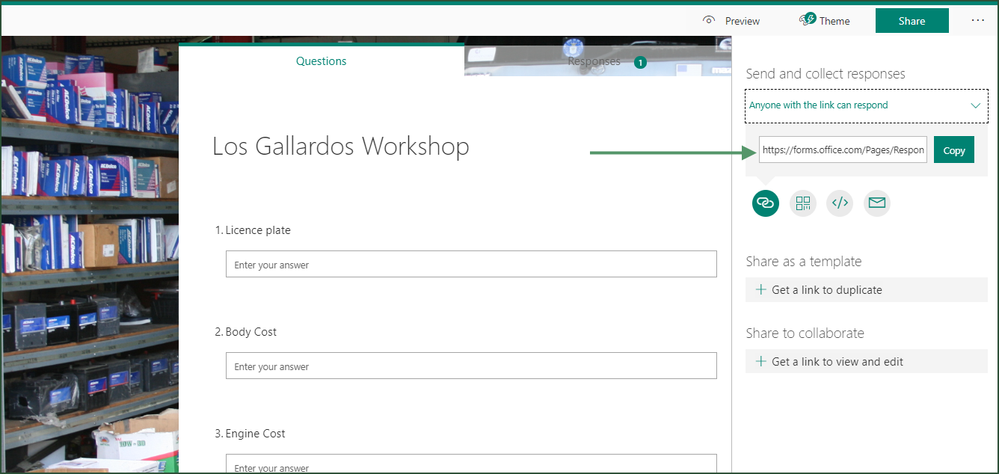Screen dimensions: 999x474
Task: Select the copy link share icon
Action: pyautogui.click(x=765, y=203)
